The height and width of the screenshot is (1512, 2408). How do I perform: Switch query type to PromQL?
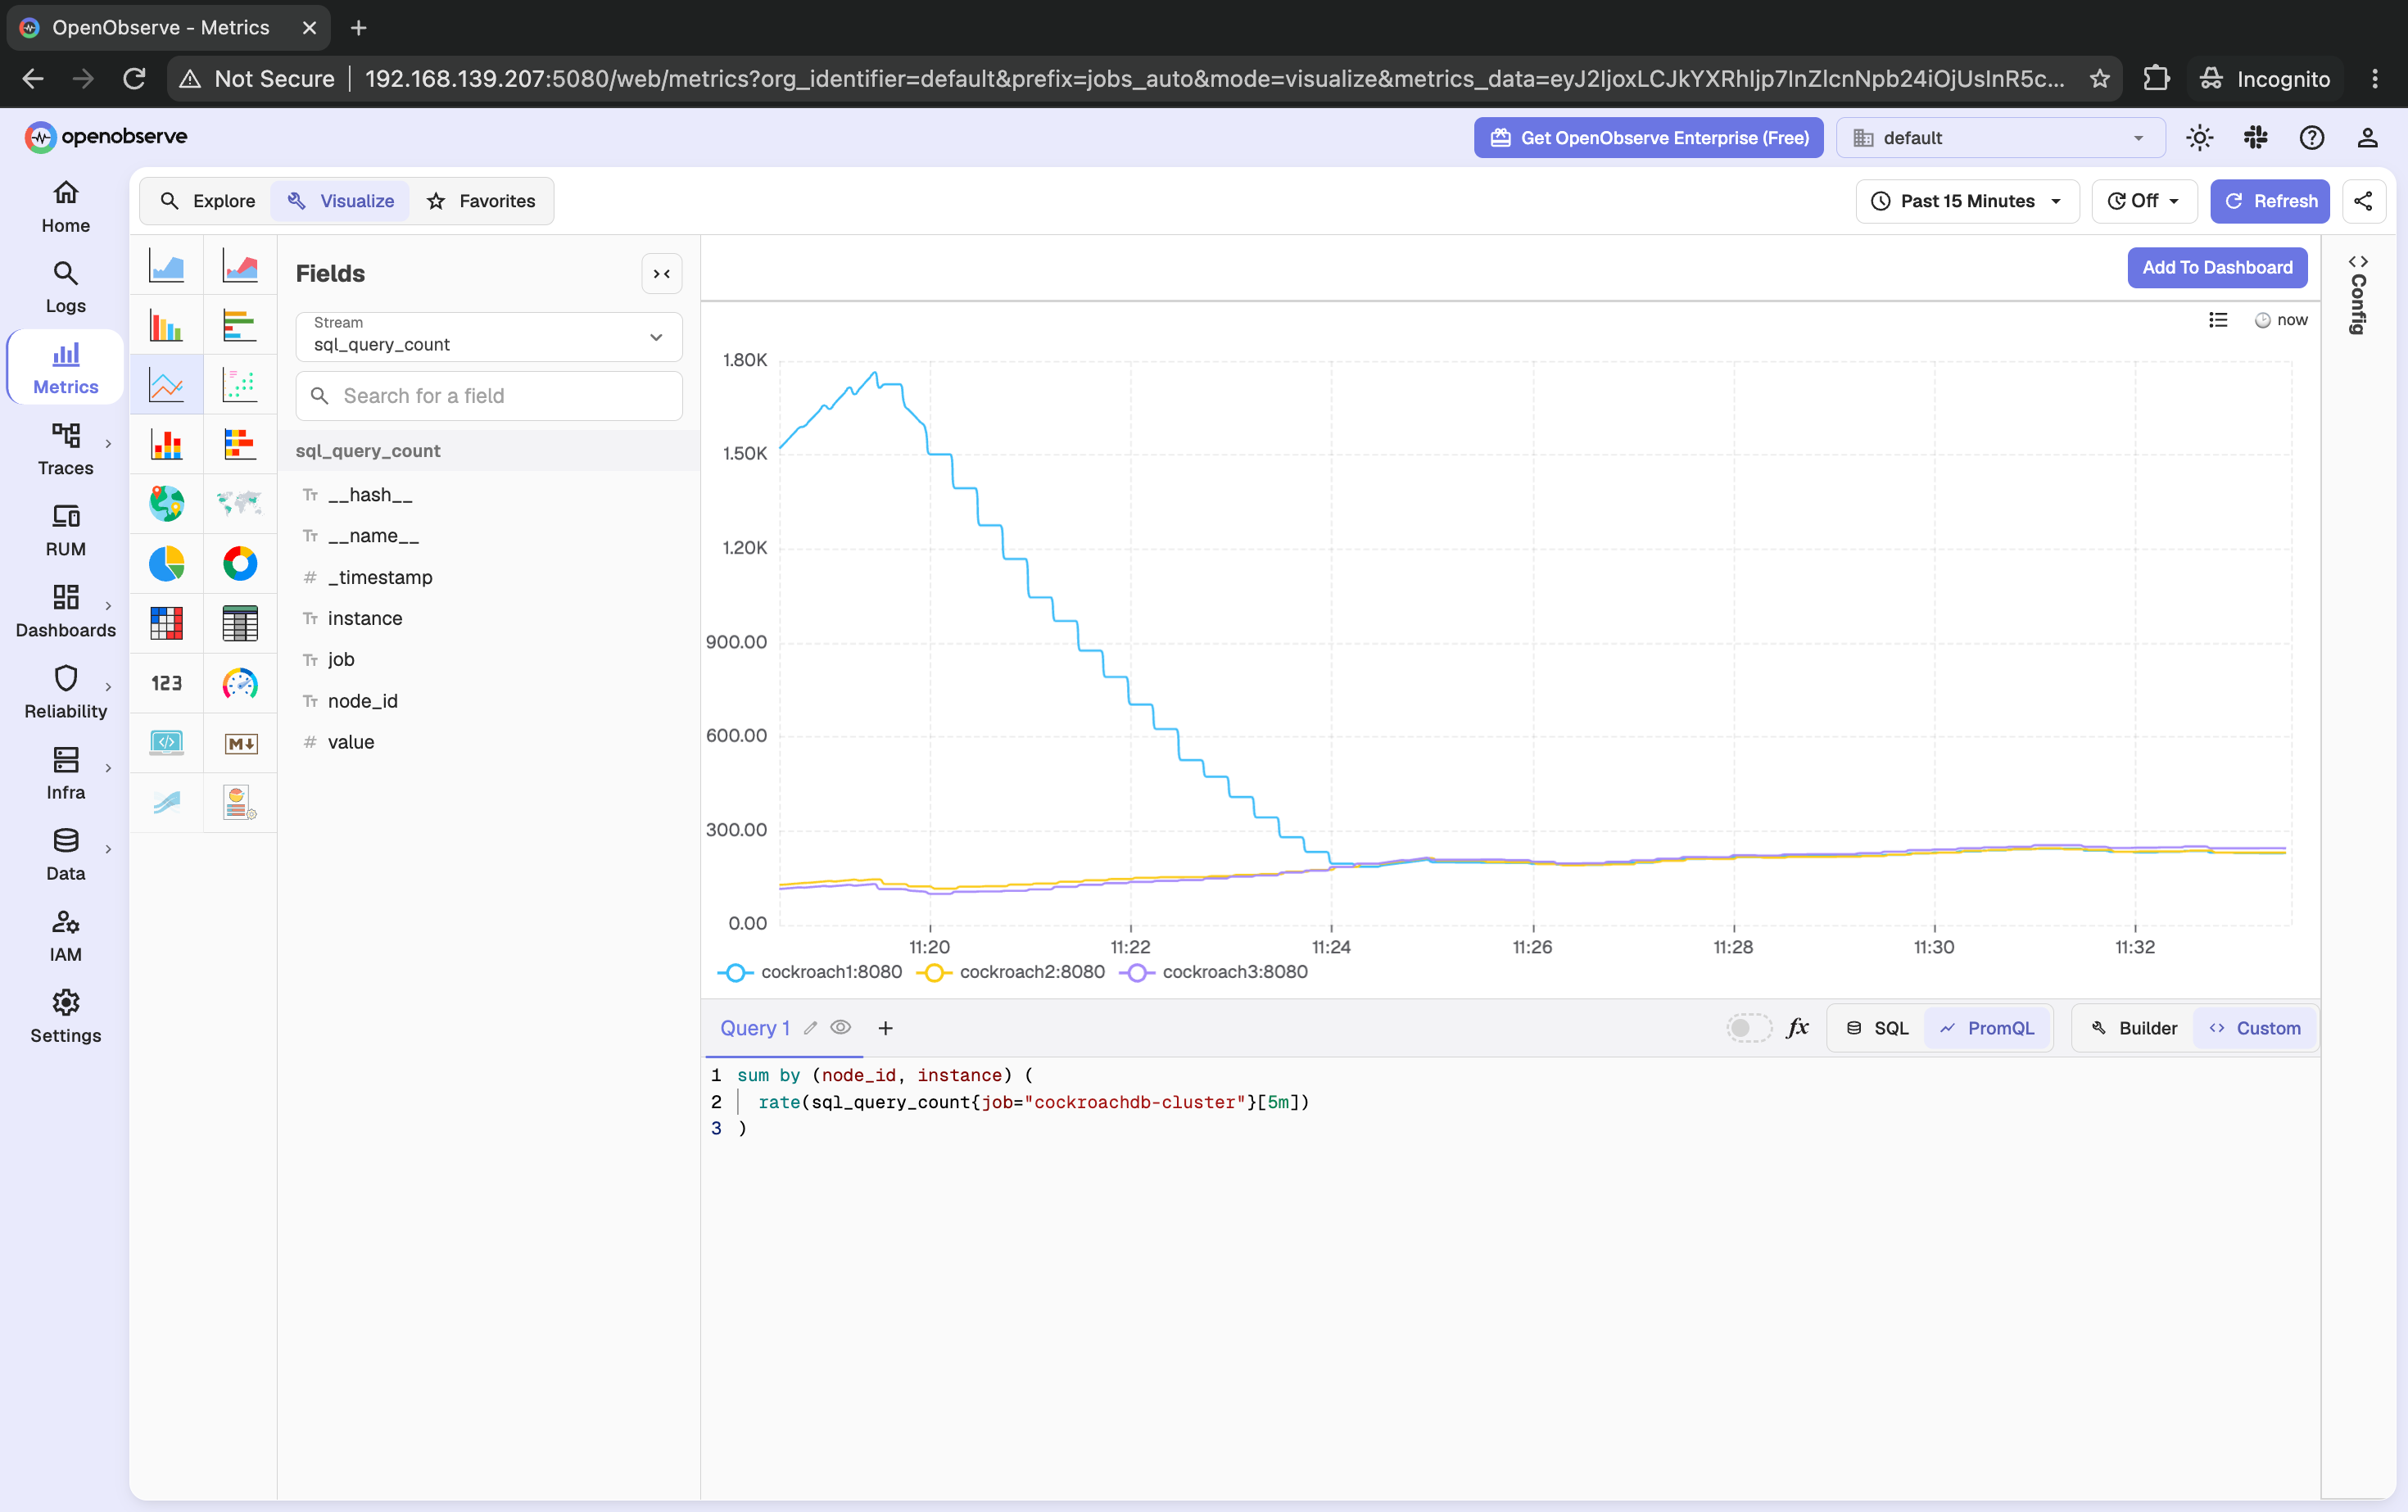click(x=1987, y=1028)
